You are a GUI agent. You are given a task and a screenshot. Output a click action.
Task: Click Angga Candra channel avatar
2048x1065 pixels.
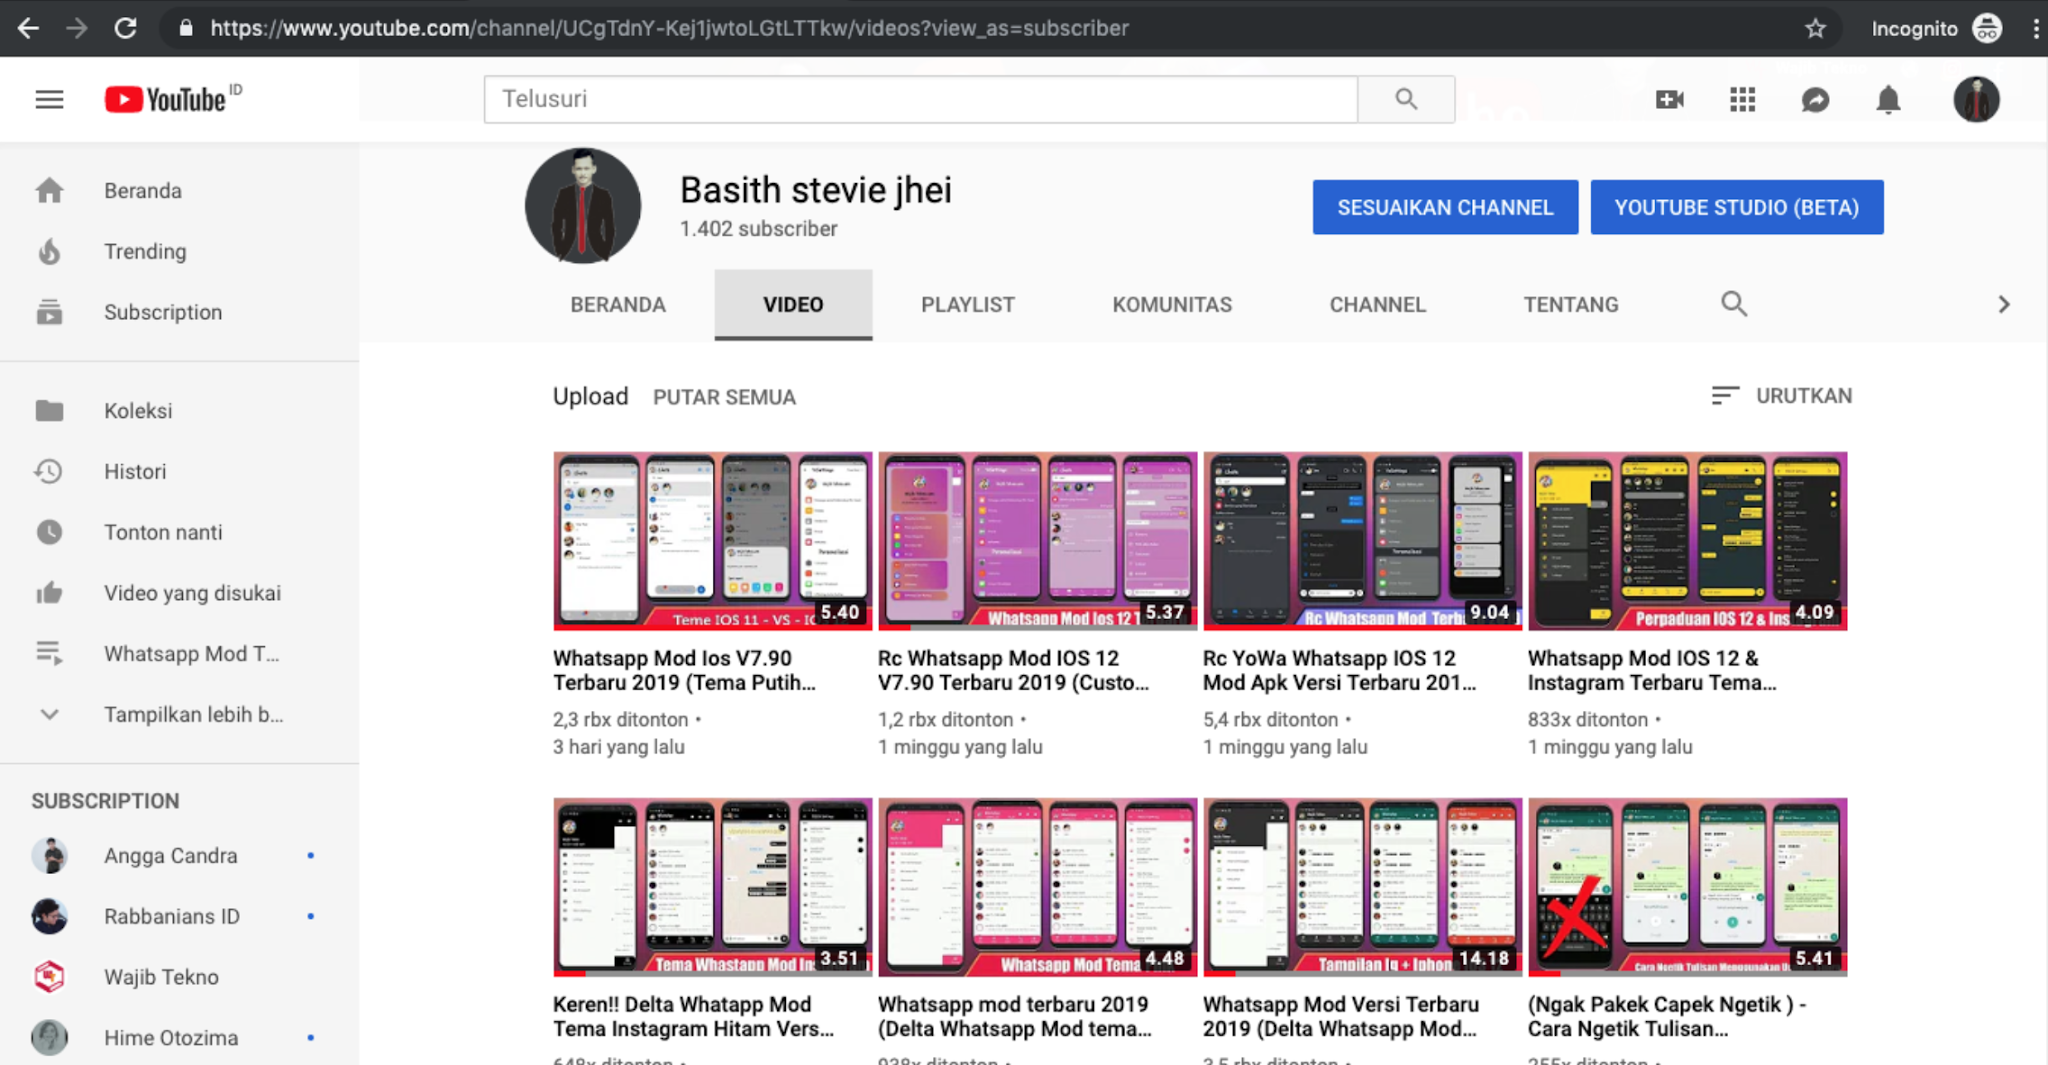pyautogui.click(x=49, y=855)
